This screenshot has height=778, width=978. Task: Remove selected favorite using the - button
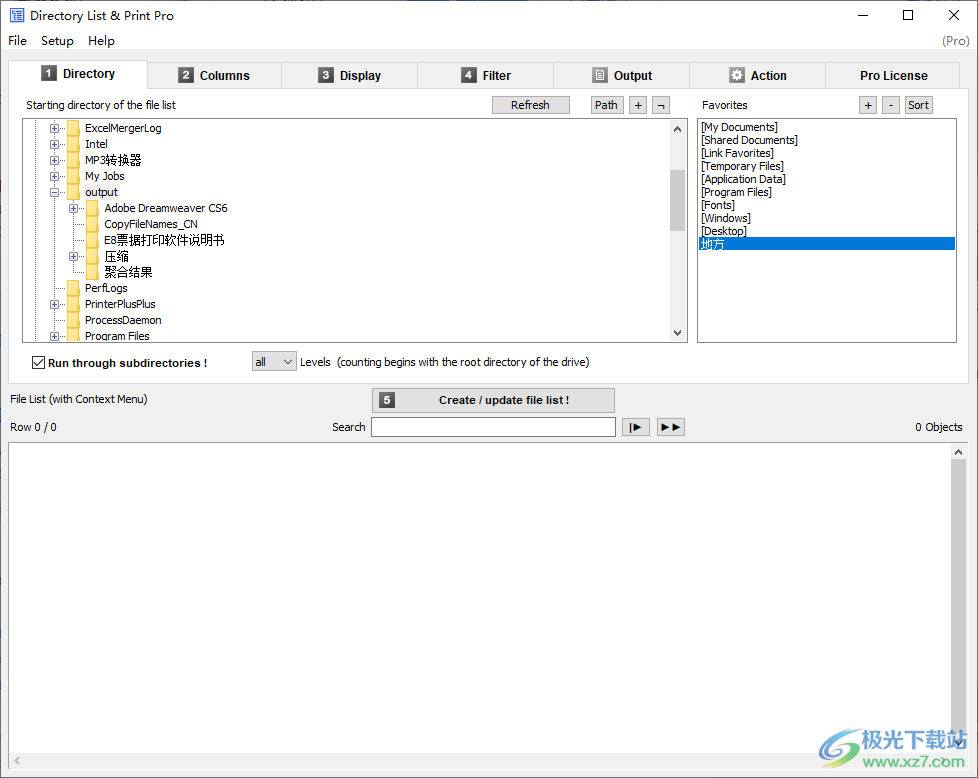click(x=891, y=104)
